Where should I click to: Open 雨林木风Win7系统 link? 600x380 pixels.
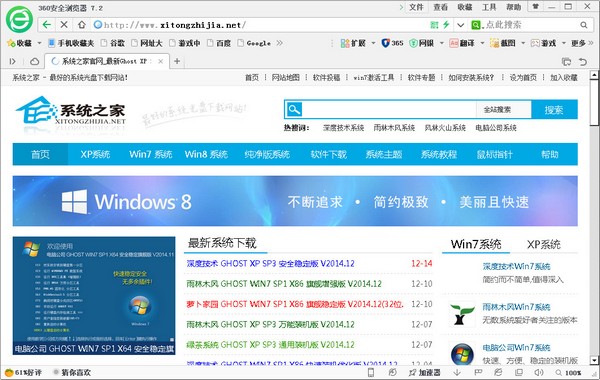516,307
